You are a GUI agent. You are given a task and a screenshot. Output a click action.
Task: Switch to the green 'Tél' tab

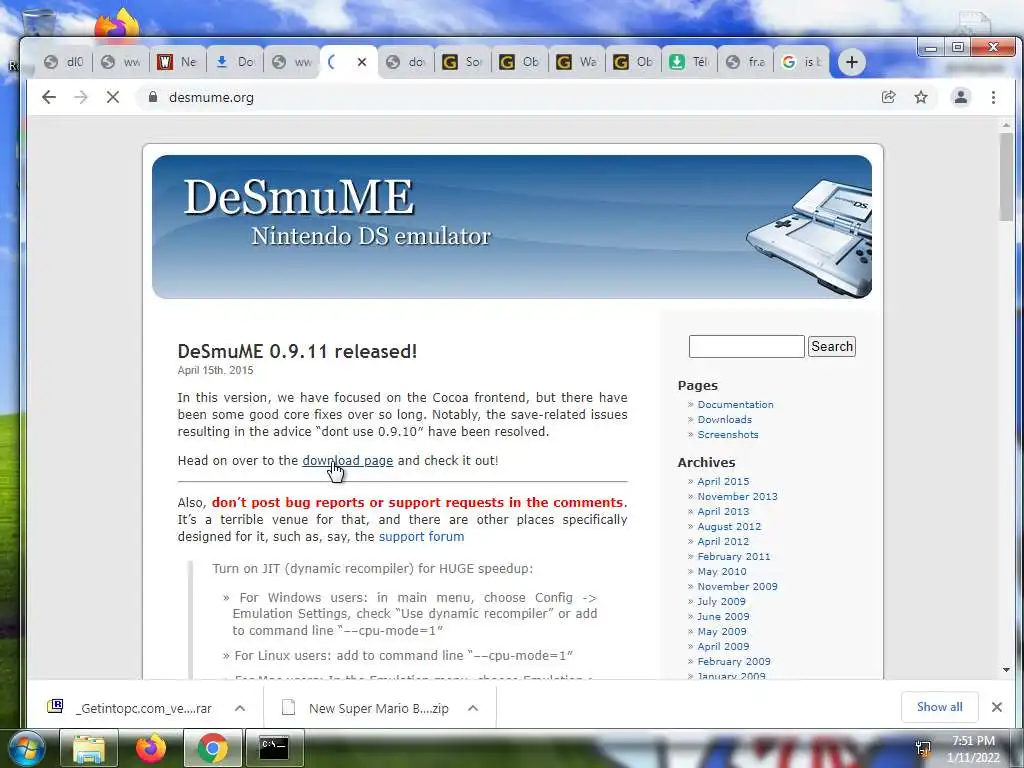pos(690,62)
